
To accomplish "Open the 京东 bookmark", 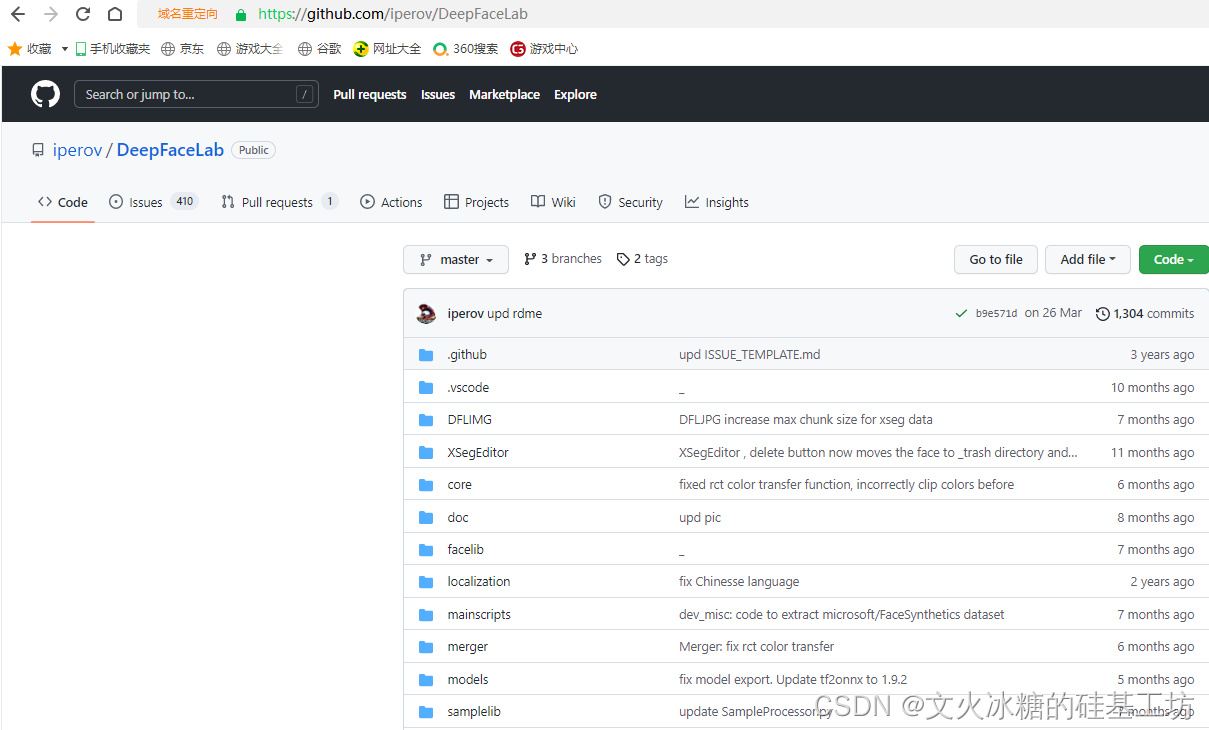I will pos(183,48).
